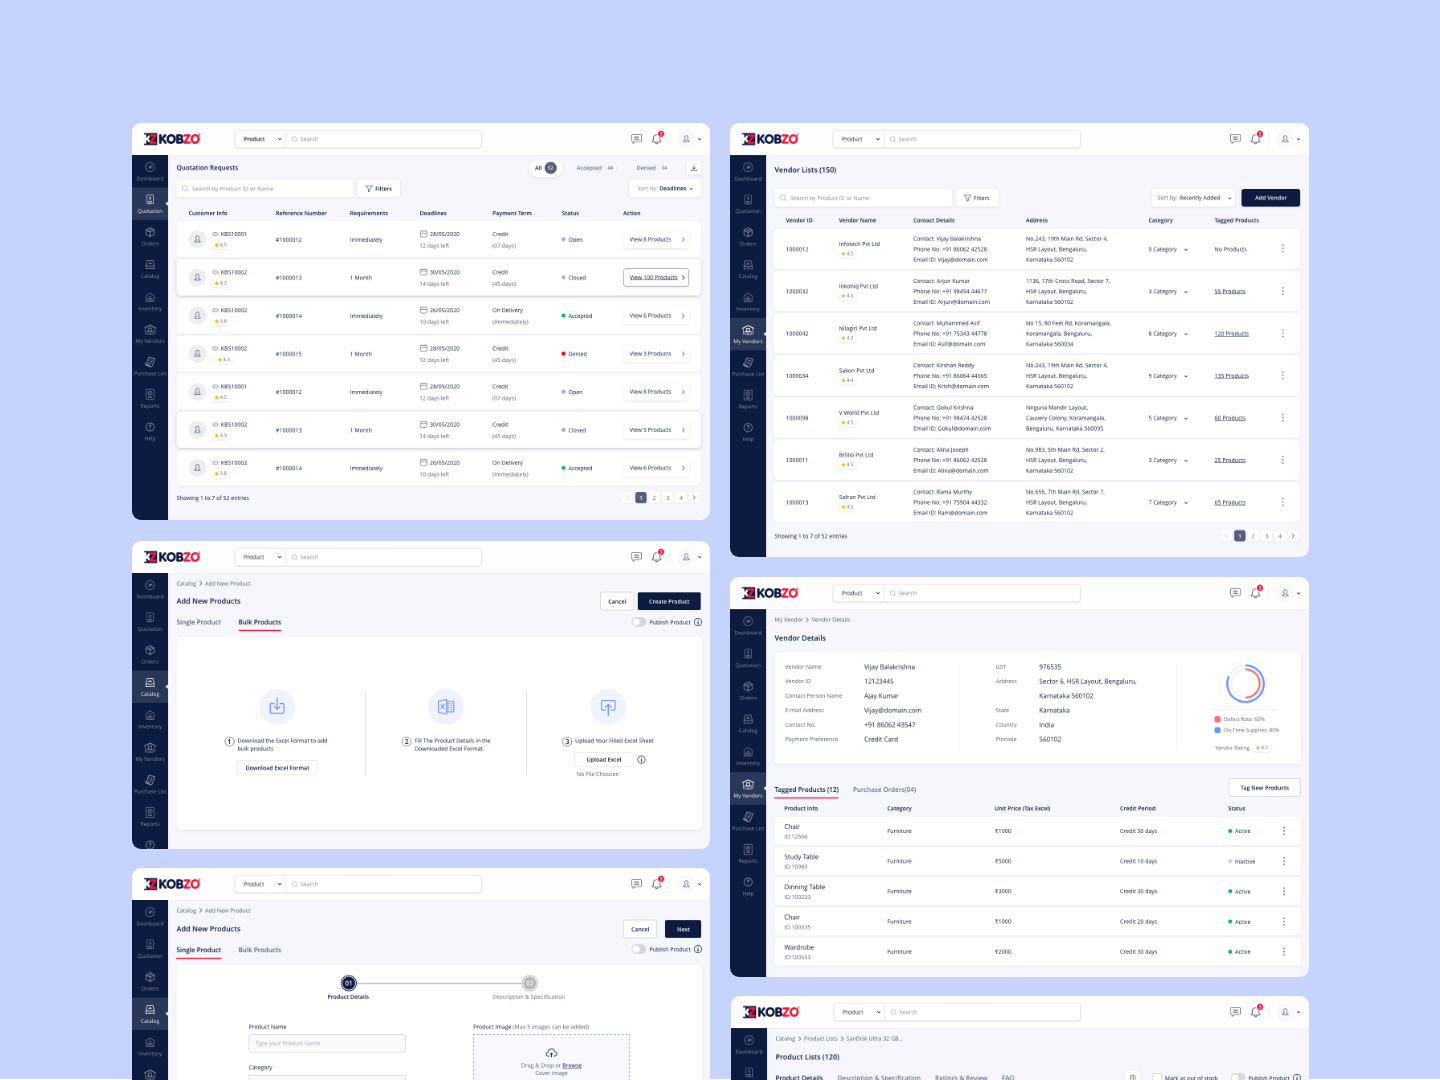Open notifications bell in Quotation Requests header
Viewport: 1440px width, 1080px height.
tap(657, 139)
